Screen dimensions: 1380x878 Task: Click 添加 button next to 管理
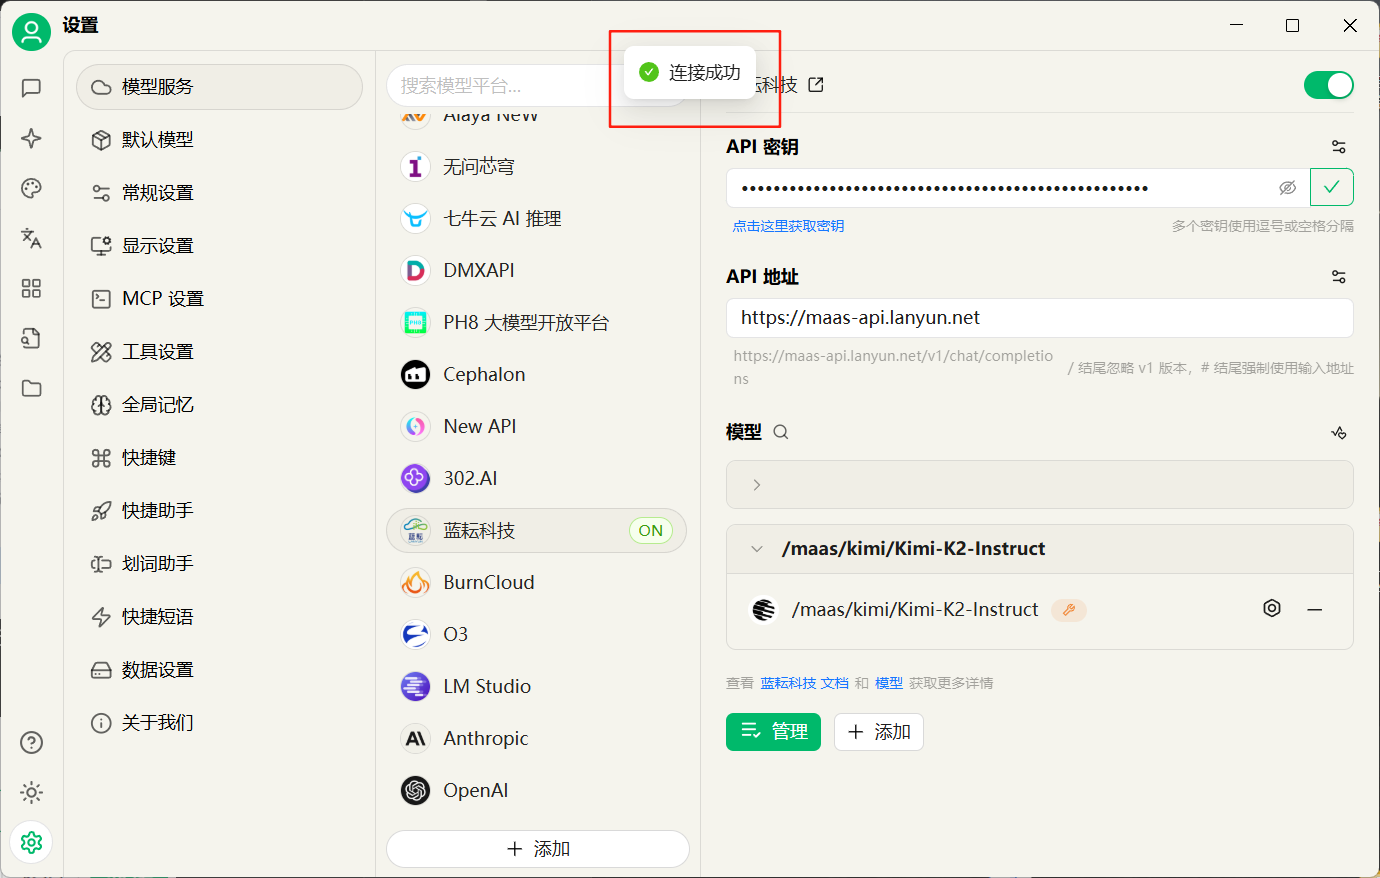pos(879,732)
